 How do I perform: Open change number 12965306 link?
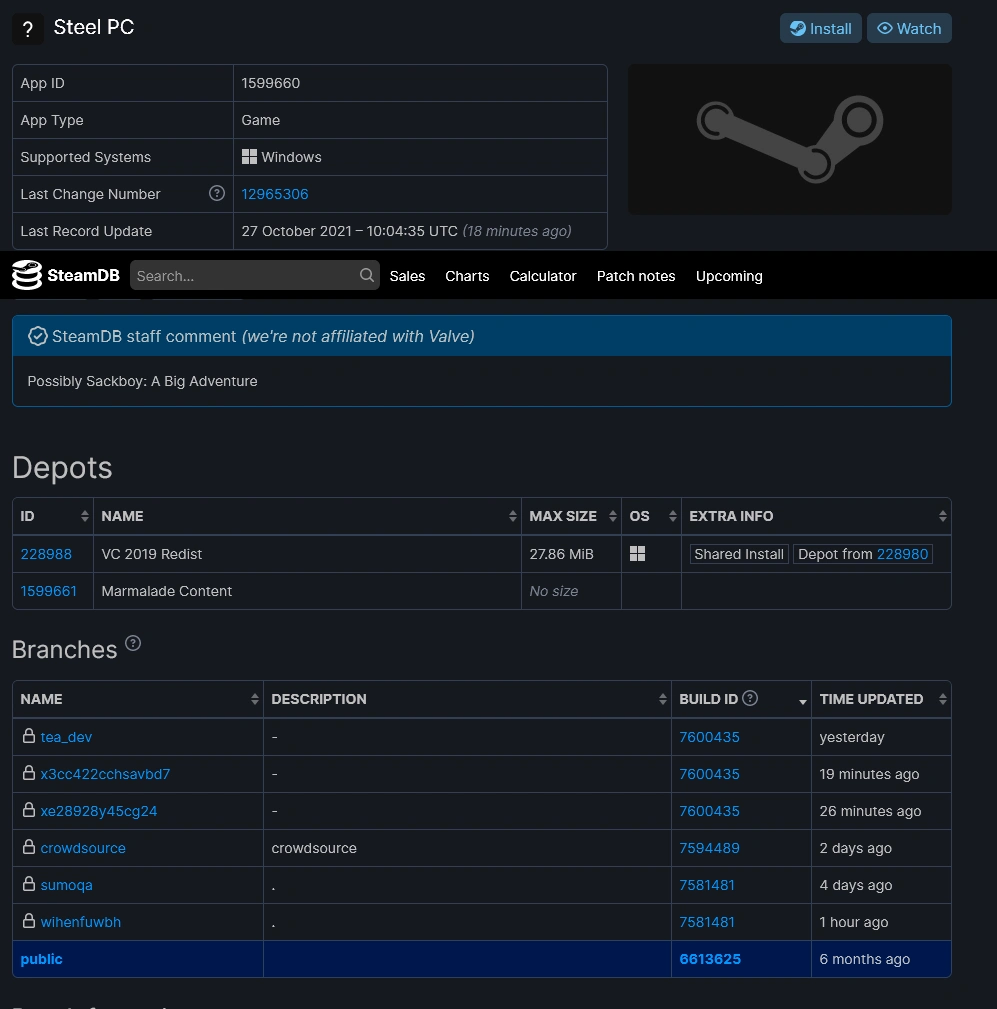(x=275, y=194)
